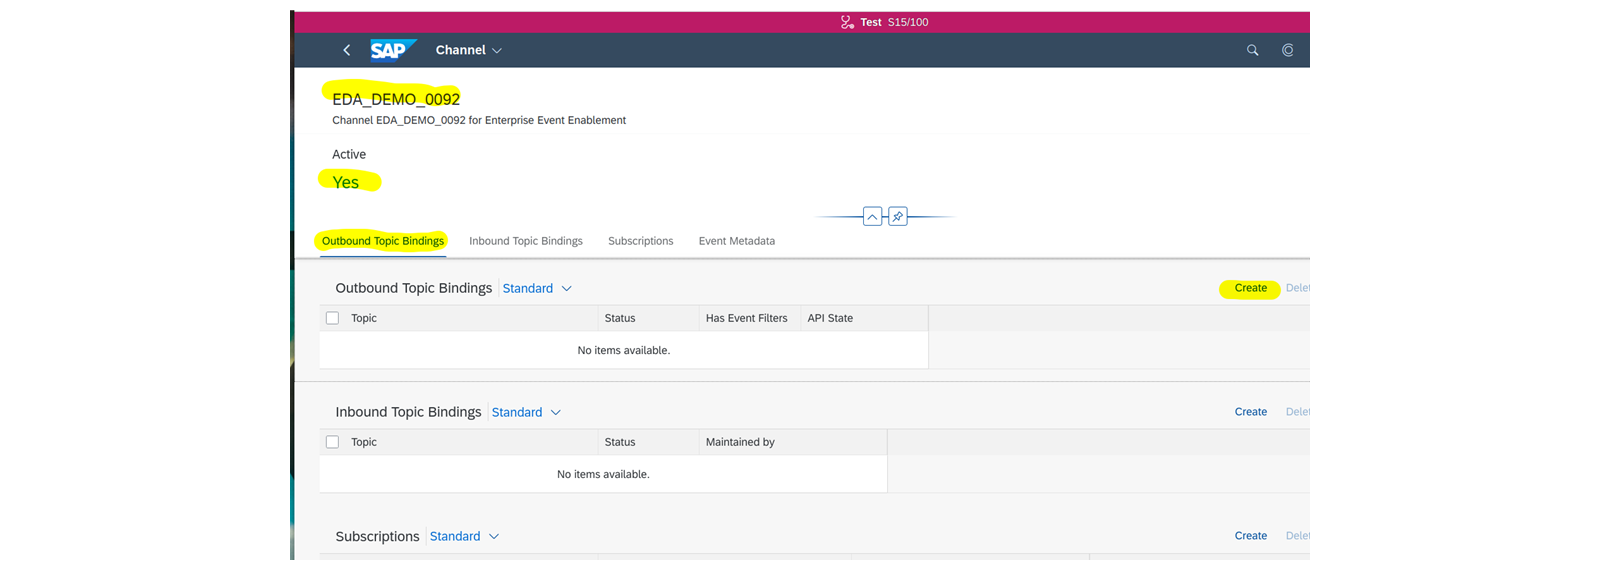Expand the Outbound Topic Bindings Standard view dropdown

click(537, 288)
